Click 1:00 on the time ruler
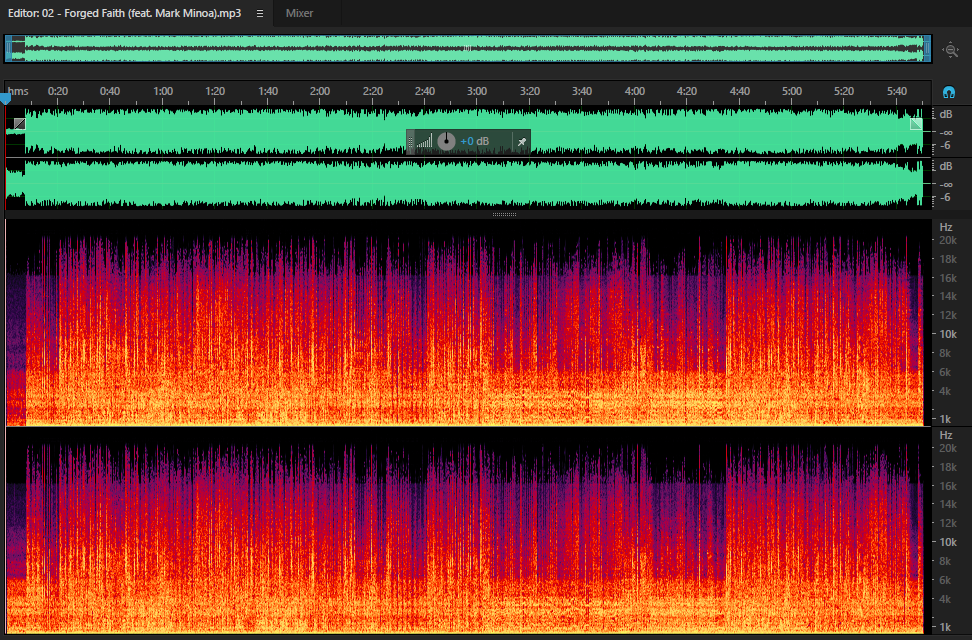 tap(163, 91)
